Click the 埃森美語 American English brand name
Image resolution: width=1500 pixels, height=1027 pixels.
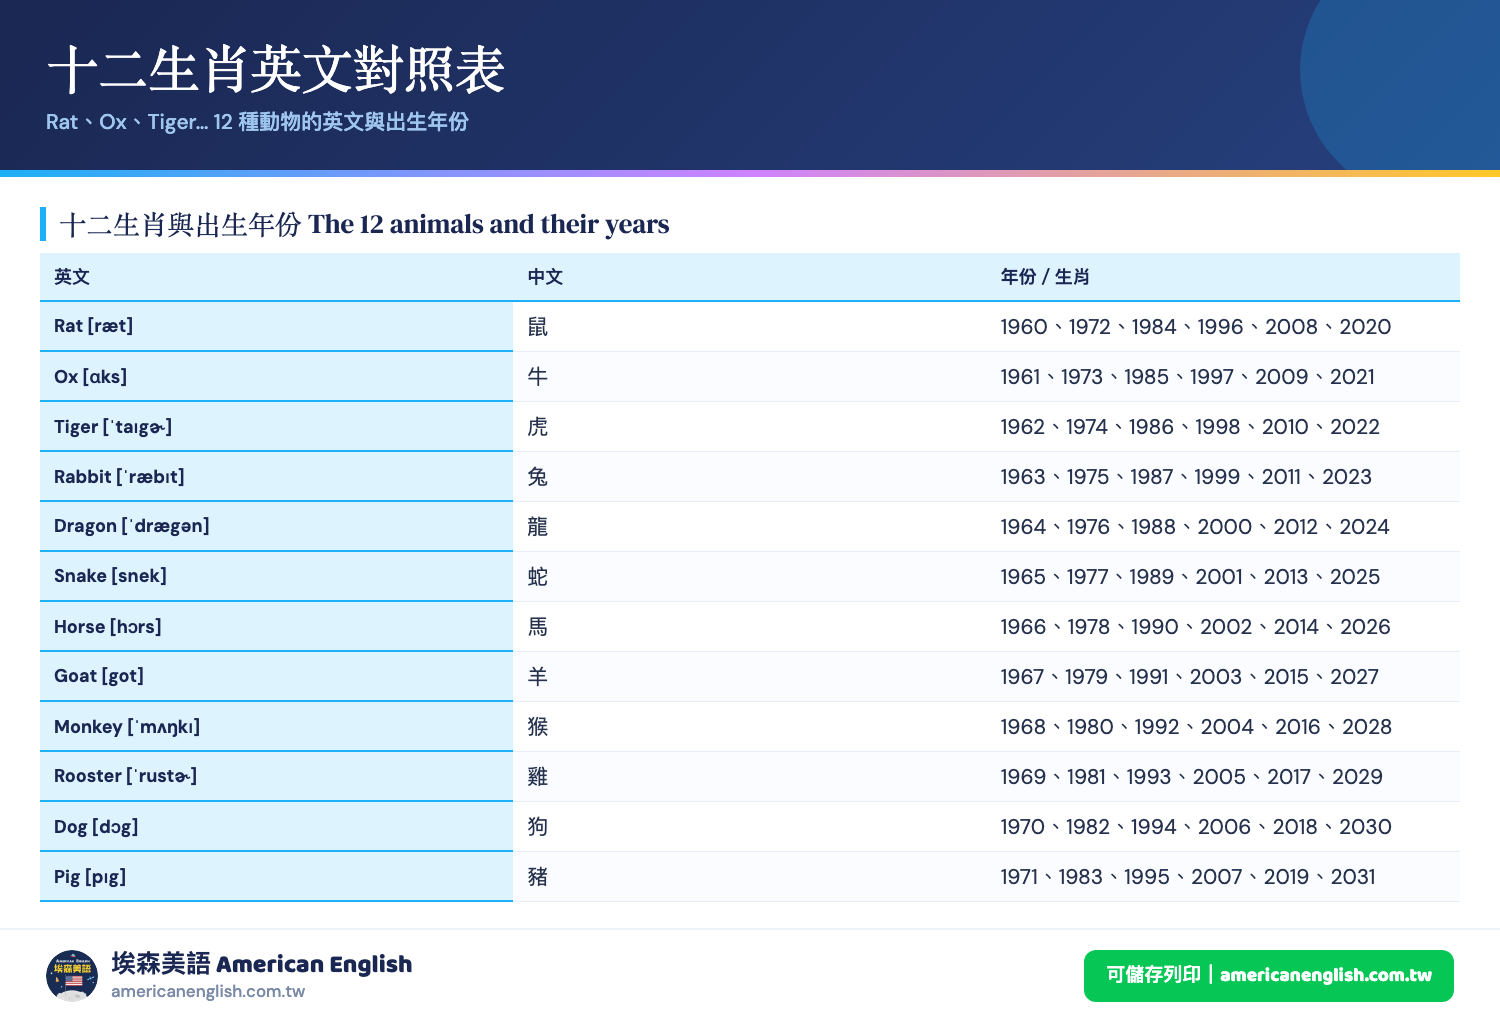(x=262, y=964)
